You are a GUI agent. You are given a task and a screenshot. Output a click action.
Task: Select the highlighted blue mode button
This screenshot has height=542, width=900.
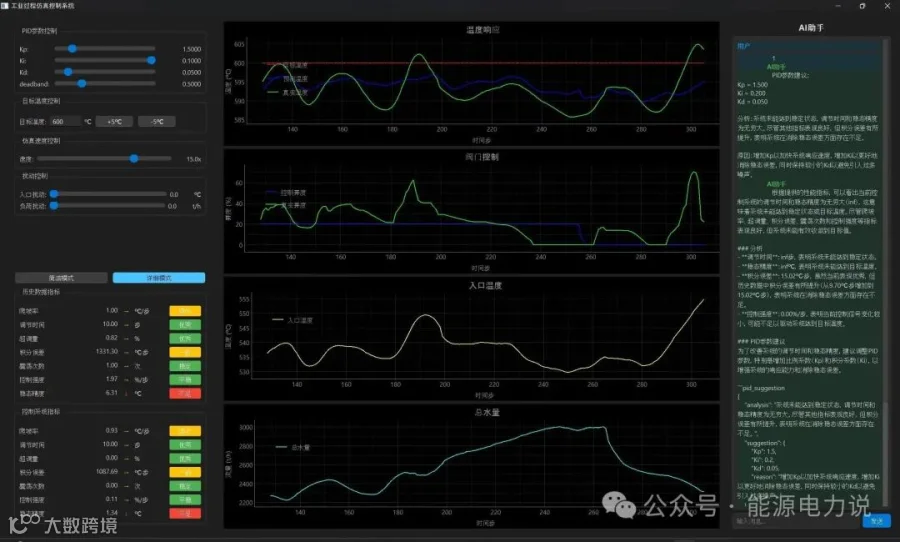[159, 278]
